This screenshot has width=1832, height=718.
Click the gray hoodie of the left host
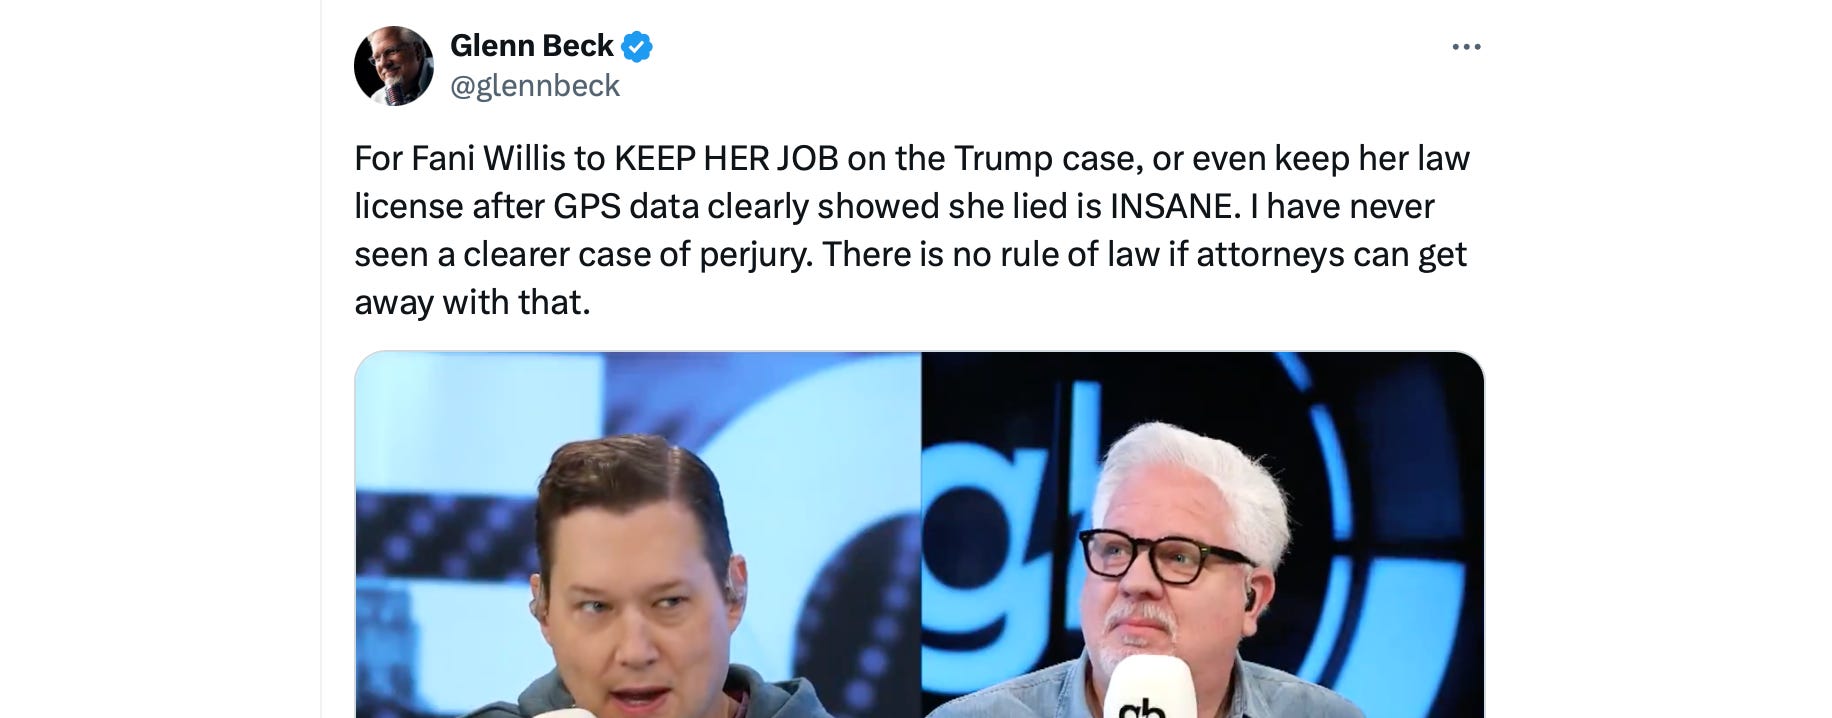pyautogui.click(x=780, y=695)
